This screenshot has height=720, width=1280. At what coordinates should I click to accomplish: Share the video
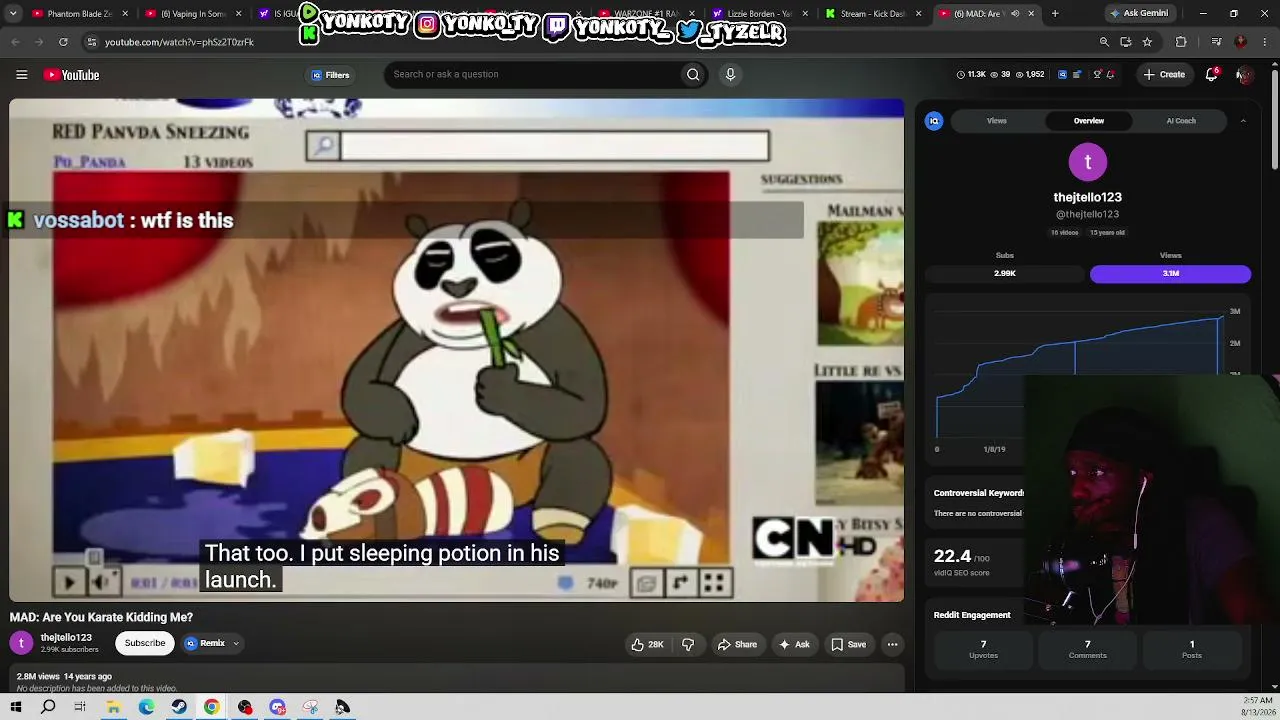(x=738, y=645)
